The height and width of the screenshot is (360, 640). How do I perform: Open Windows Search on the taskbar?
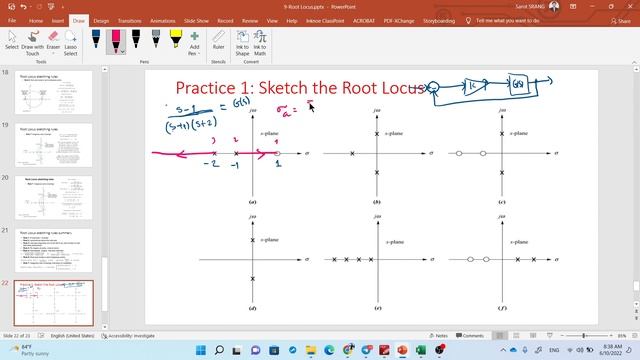219,350
